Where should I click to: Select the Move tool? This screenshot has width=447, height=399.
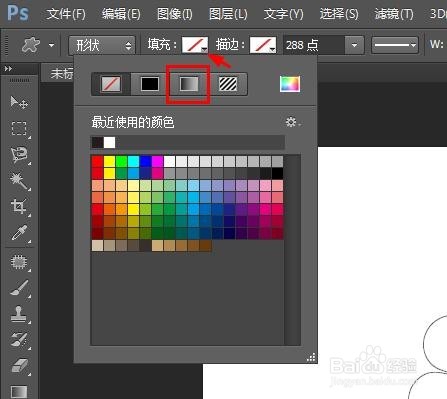(19, 102)
